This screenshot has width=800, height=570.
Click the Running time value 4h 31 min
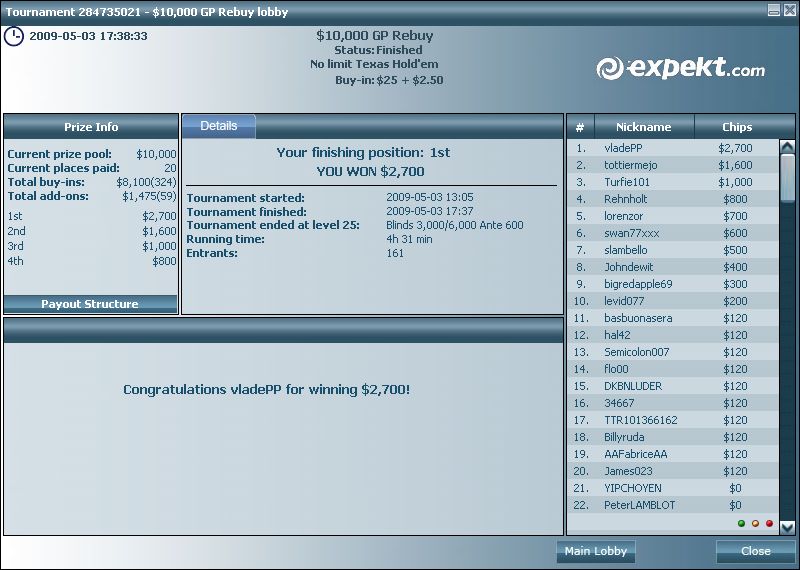tap(409, 239)
